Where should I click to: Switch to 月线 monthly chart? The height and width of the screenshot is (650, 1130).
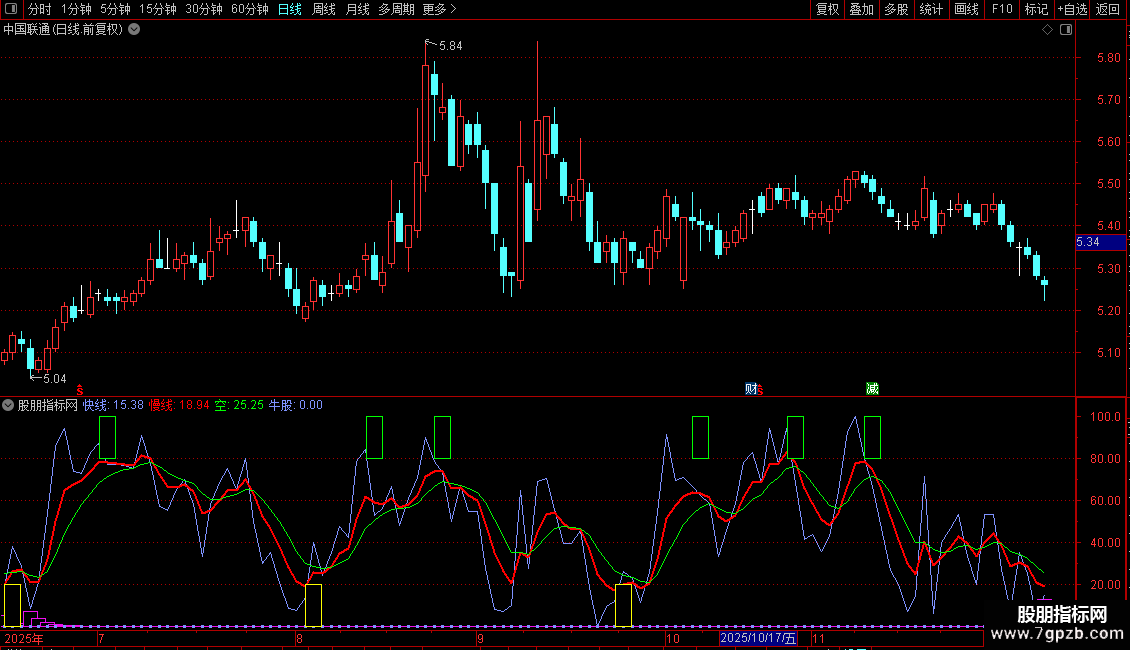(x=357, y=9)
